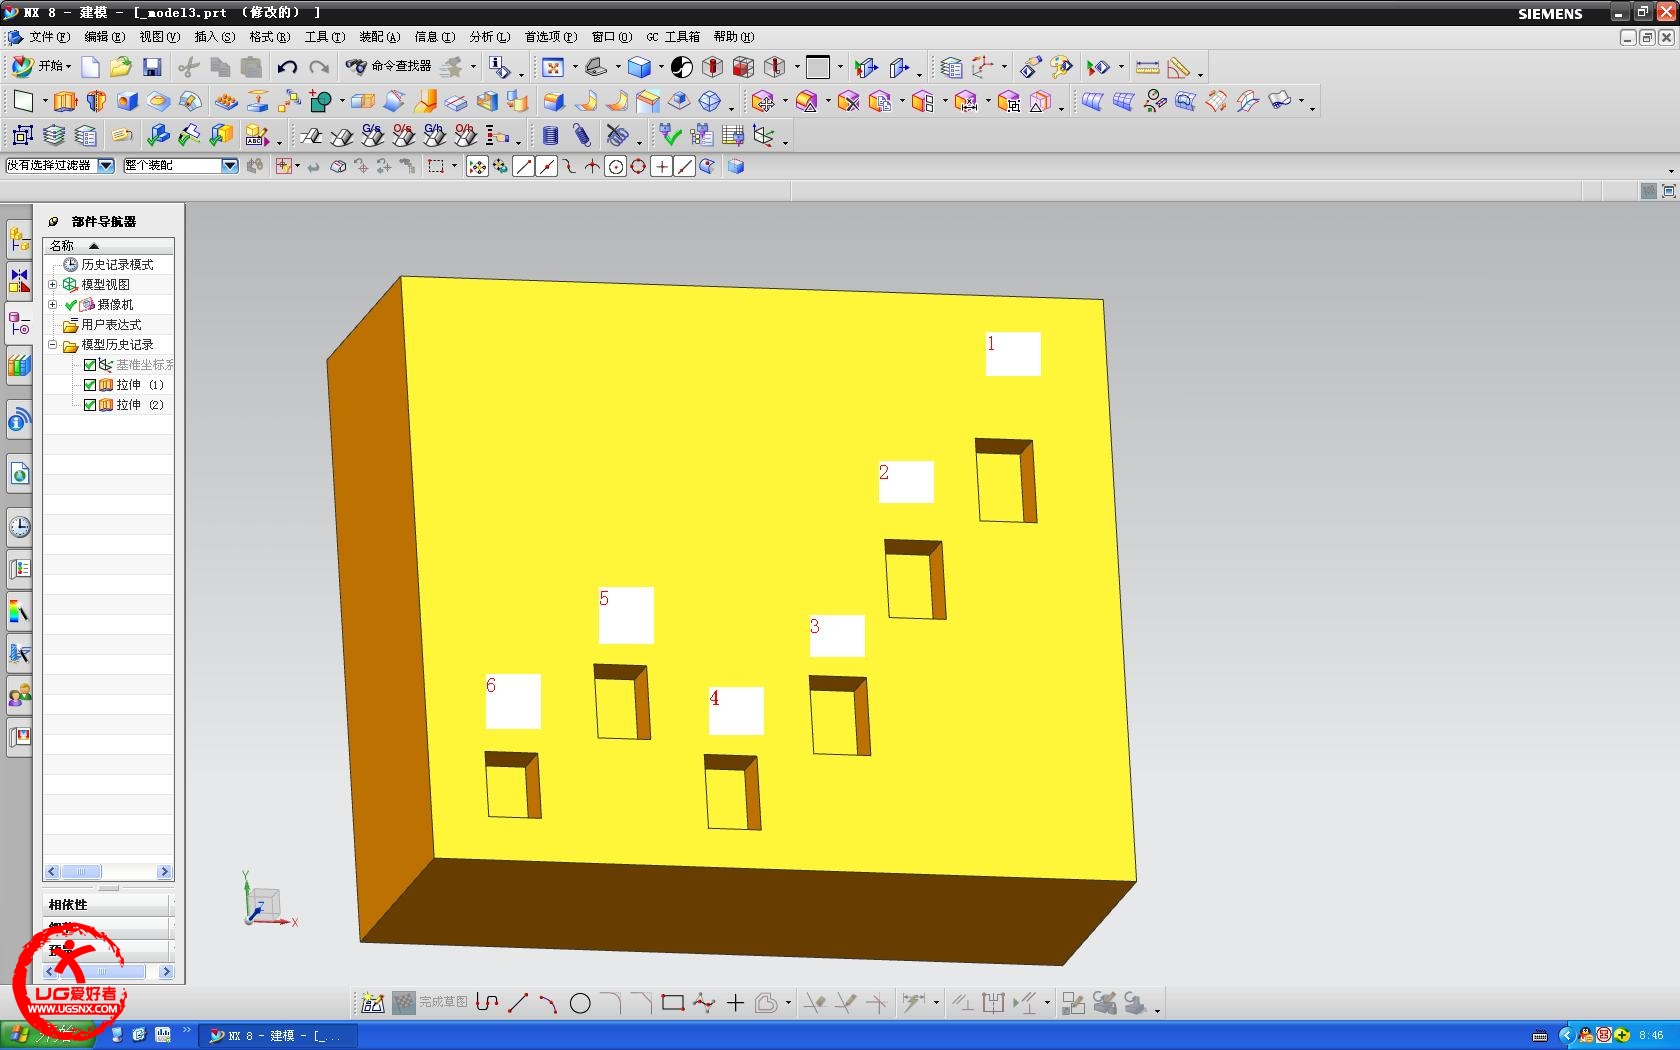Screen dimensions: 1680x1050
Task: Toggle the 摄像机 checkmark in navigator
Action: pyautogui.click(x=71, y=305)
